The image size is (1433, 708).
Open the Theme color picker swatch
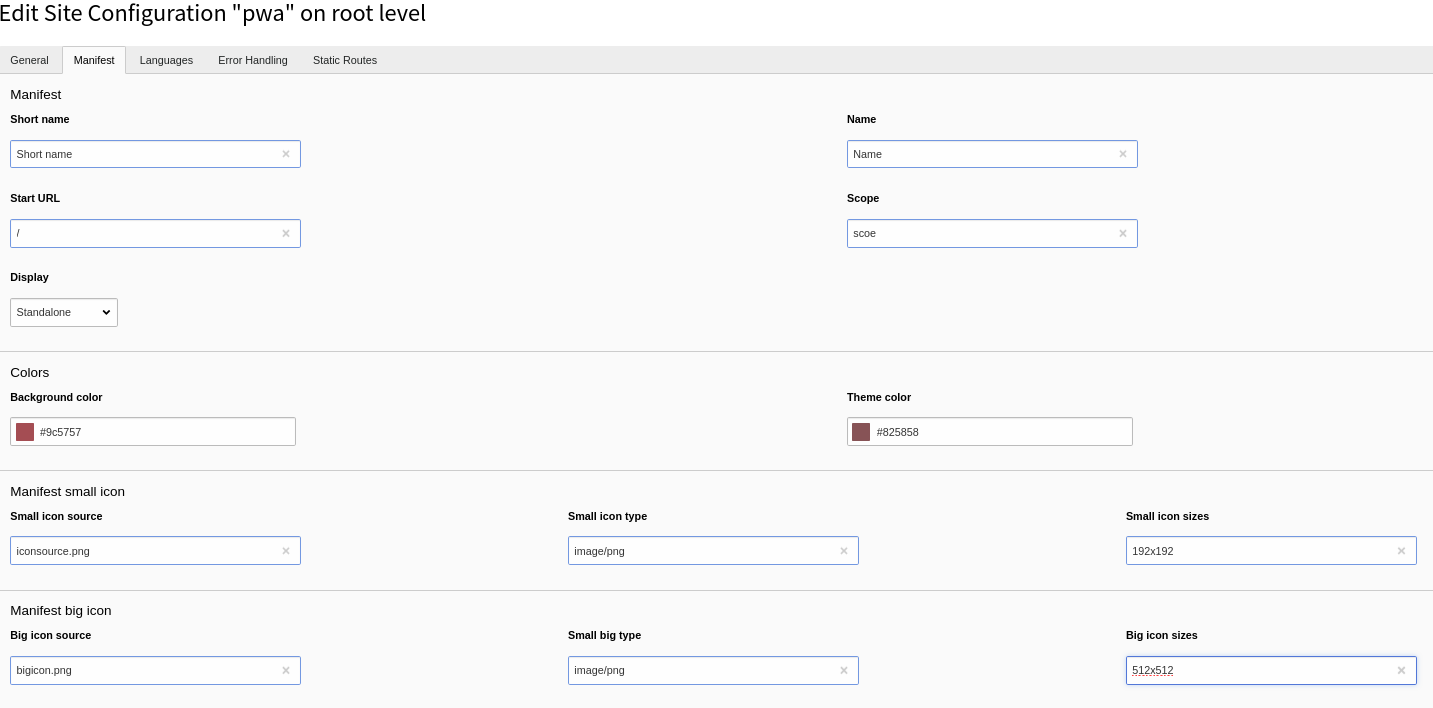(x=860, y=431)
